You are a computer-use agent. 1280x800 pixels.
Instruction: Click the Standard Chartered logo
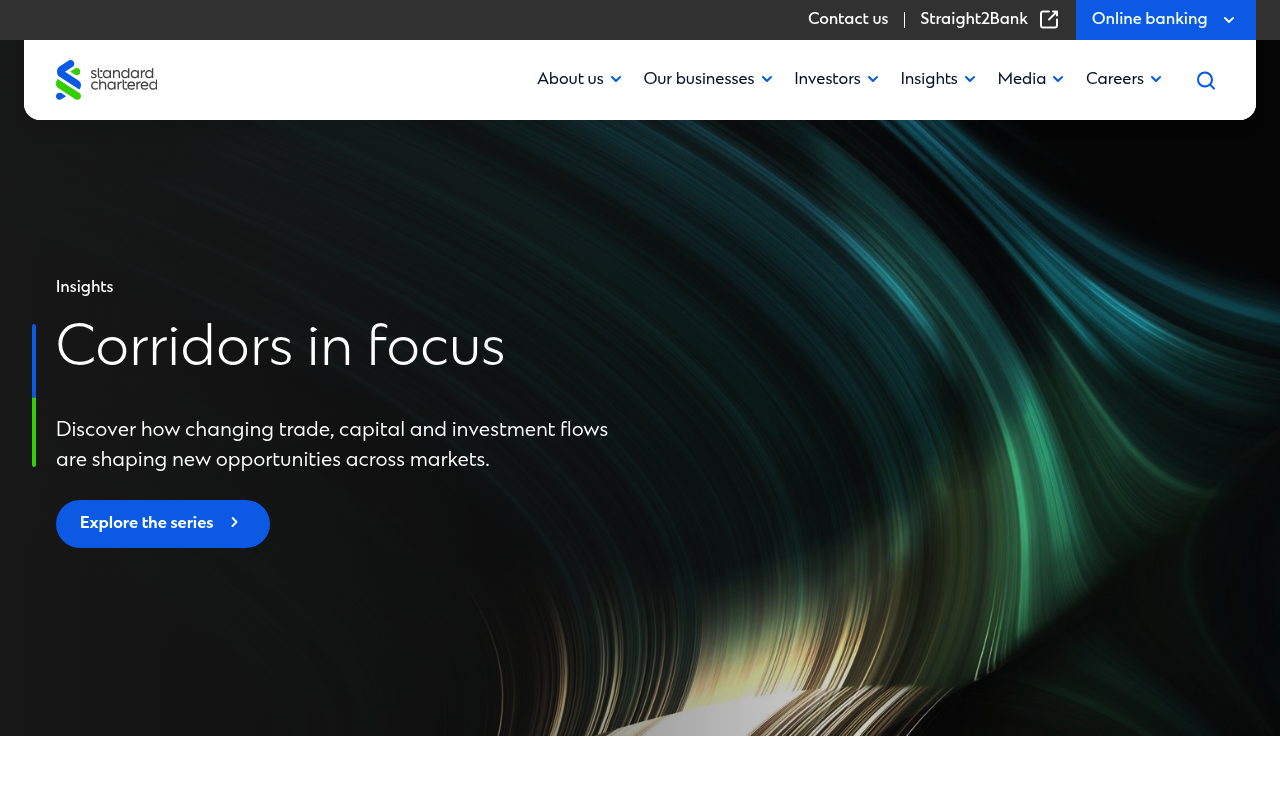106,80
